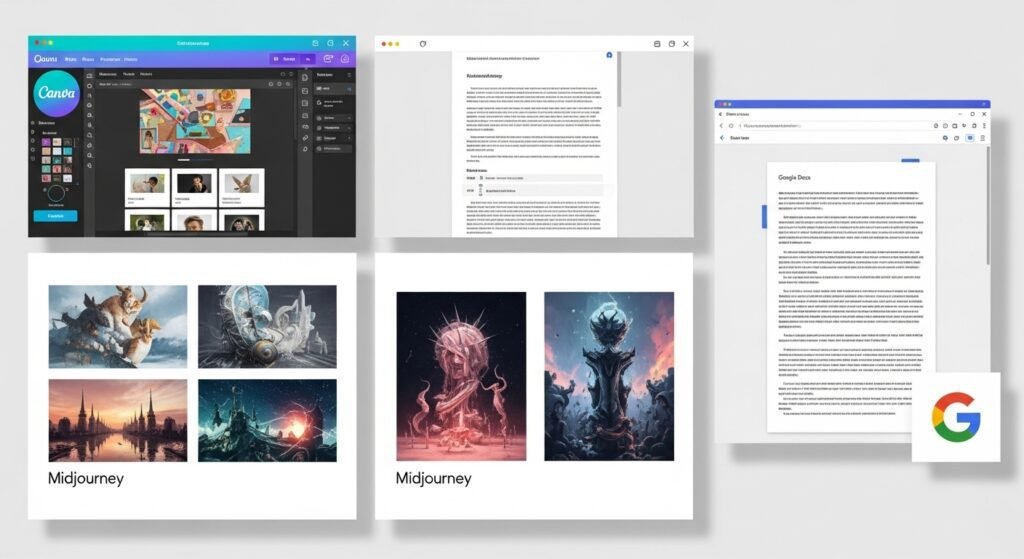
Task: Click the top icon in Canva's right tool strip
Action: tap(305, 77)
